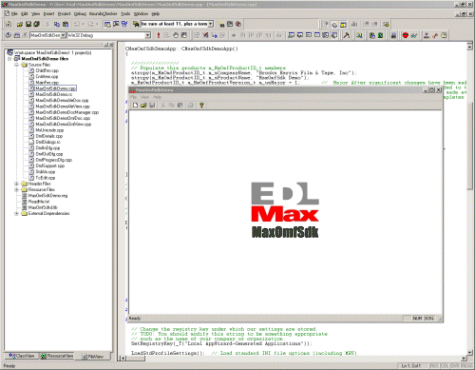Select MaxOmfSdkDemo.reg in file tree
This screenshot has width=475, height=370.
pyautogui.click(x=48, y=196)
